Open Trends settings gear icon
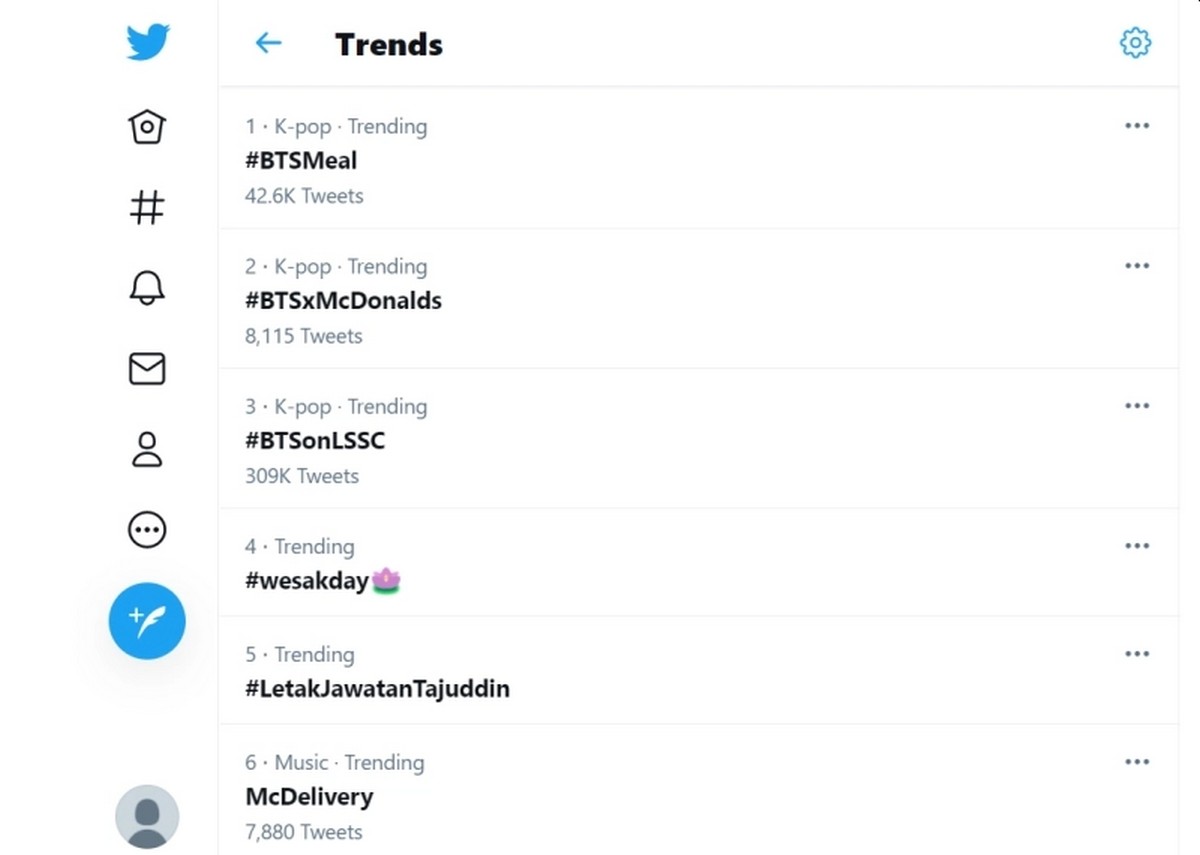Screen dimensions: 1200x855 coord(1135,43)
